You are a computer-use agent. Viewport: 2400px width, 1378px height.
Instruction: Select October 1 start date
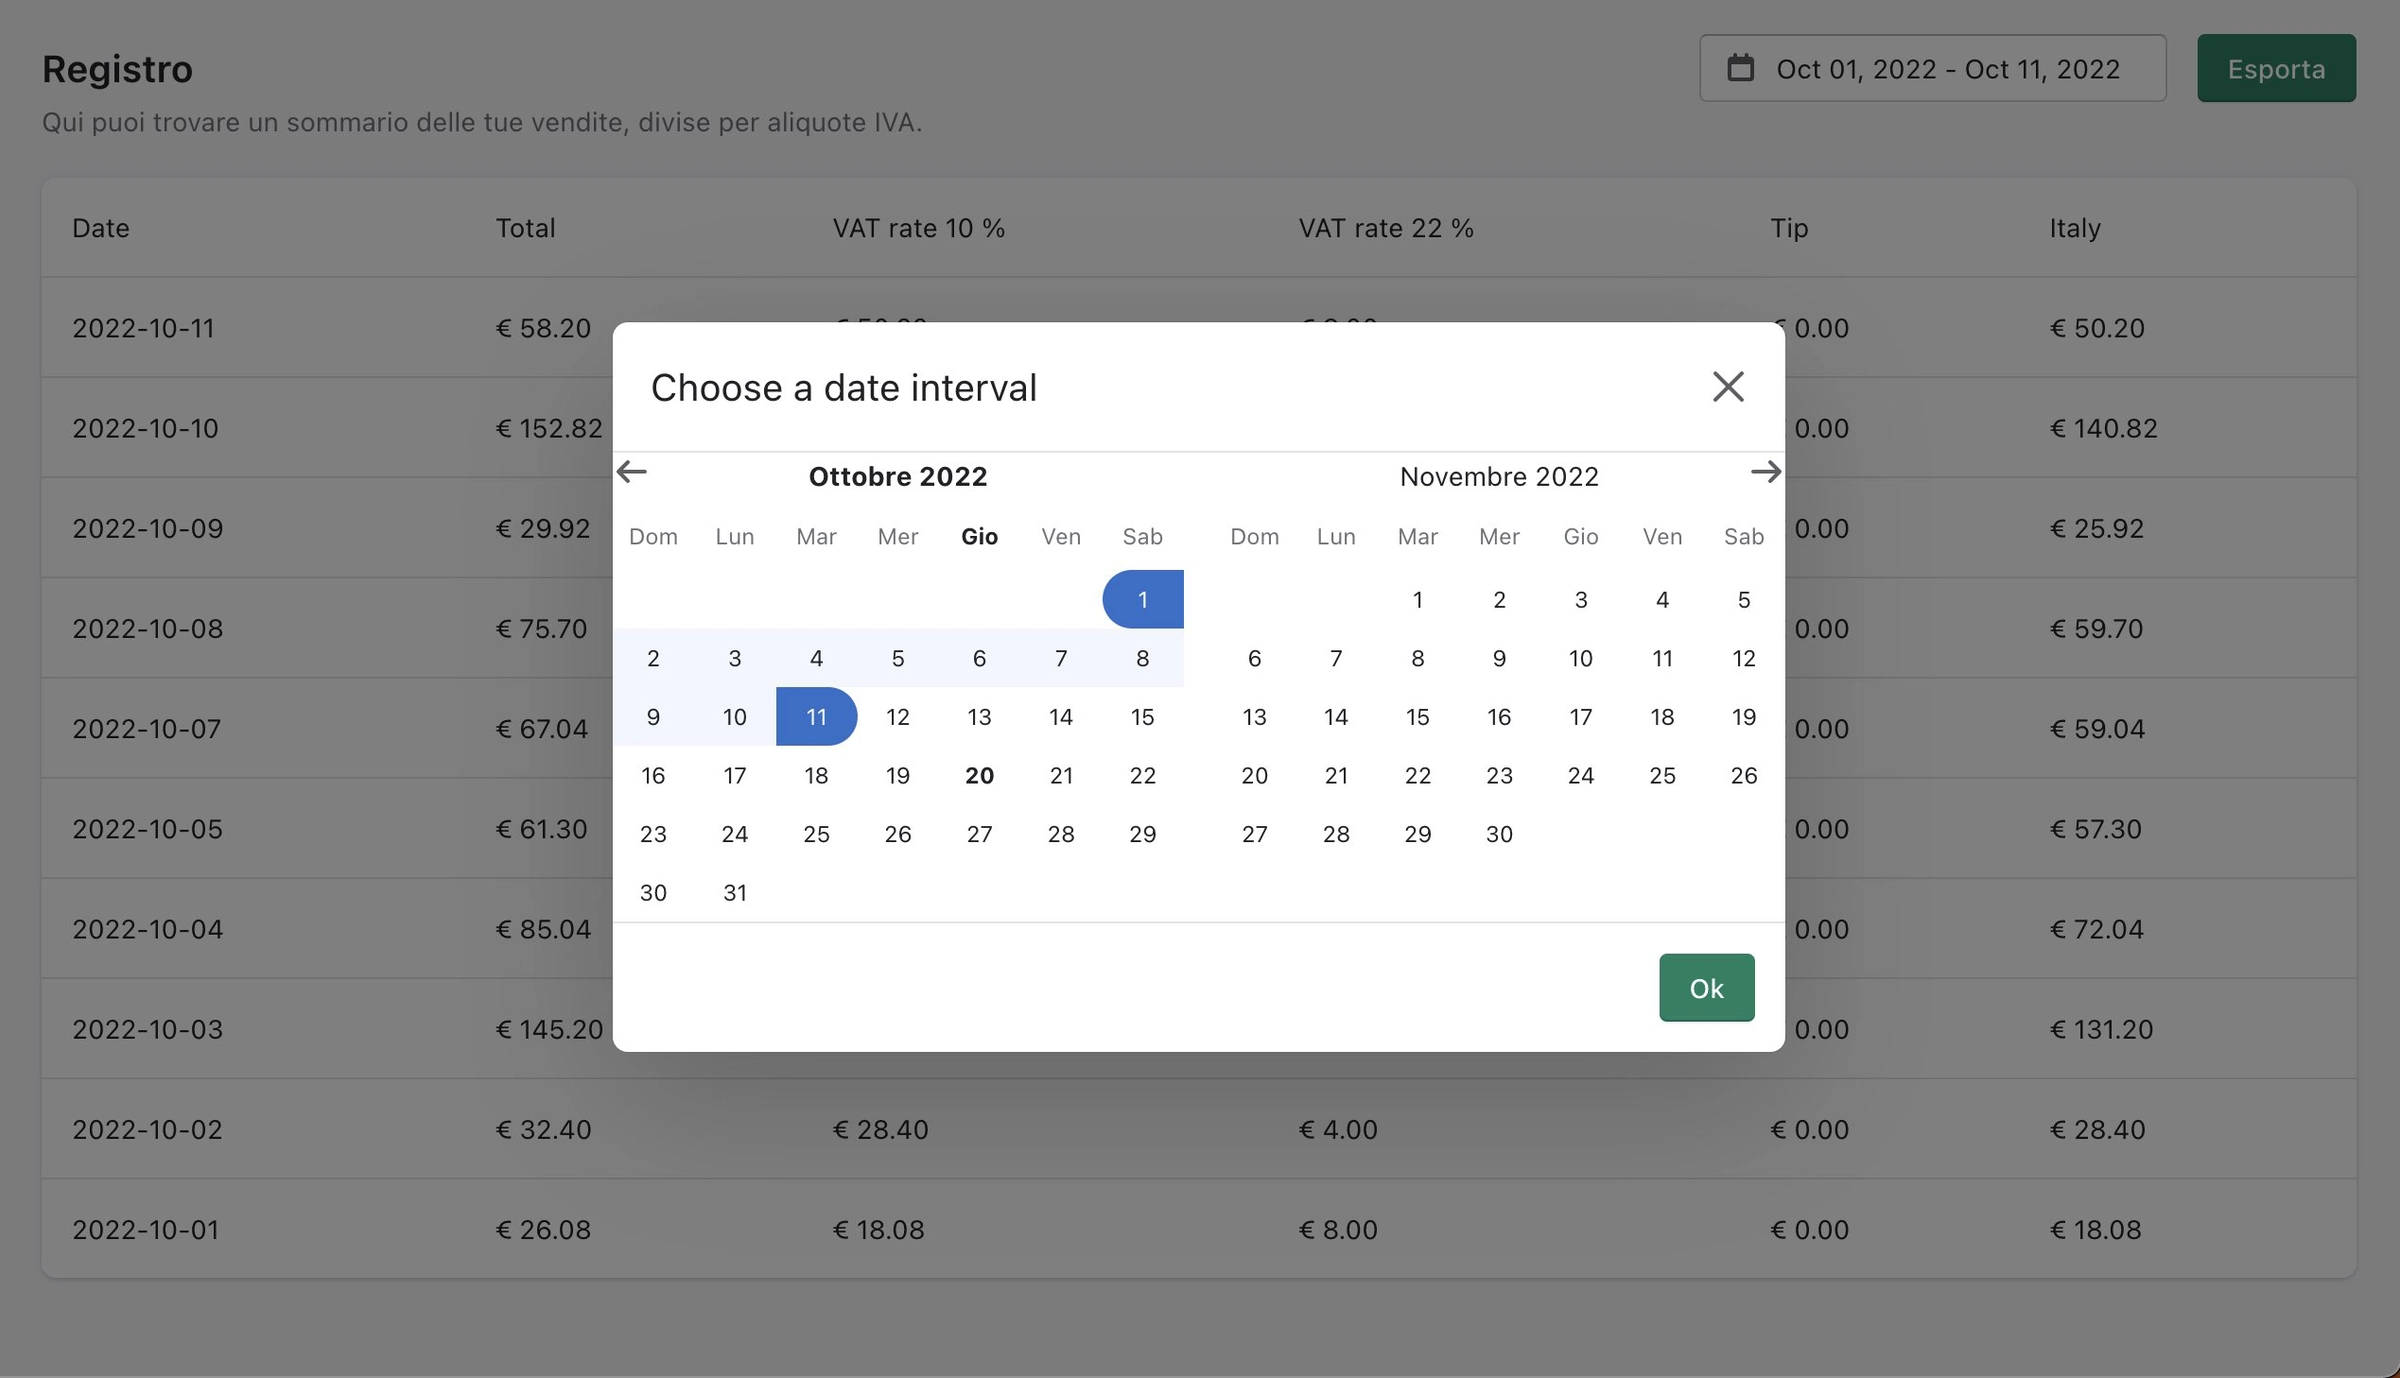(x=1142, y=600)
